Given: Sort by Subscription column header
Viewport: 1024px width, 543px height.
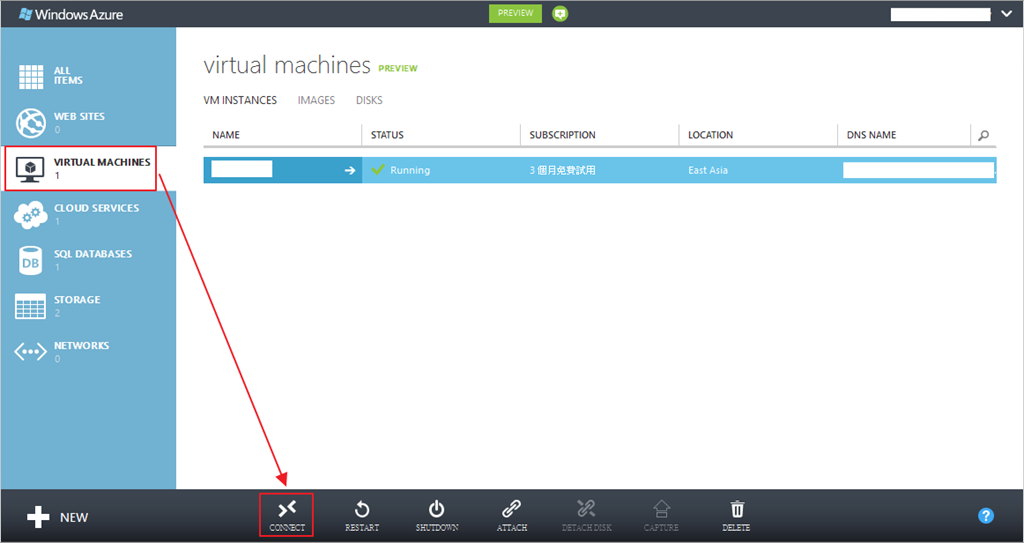Looking at the screenshot, I should 562,135.
